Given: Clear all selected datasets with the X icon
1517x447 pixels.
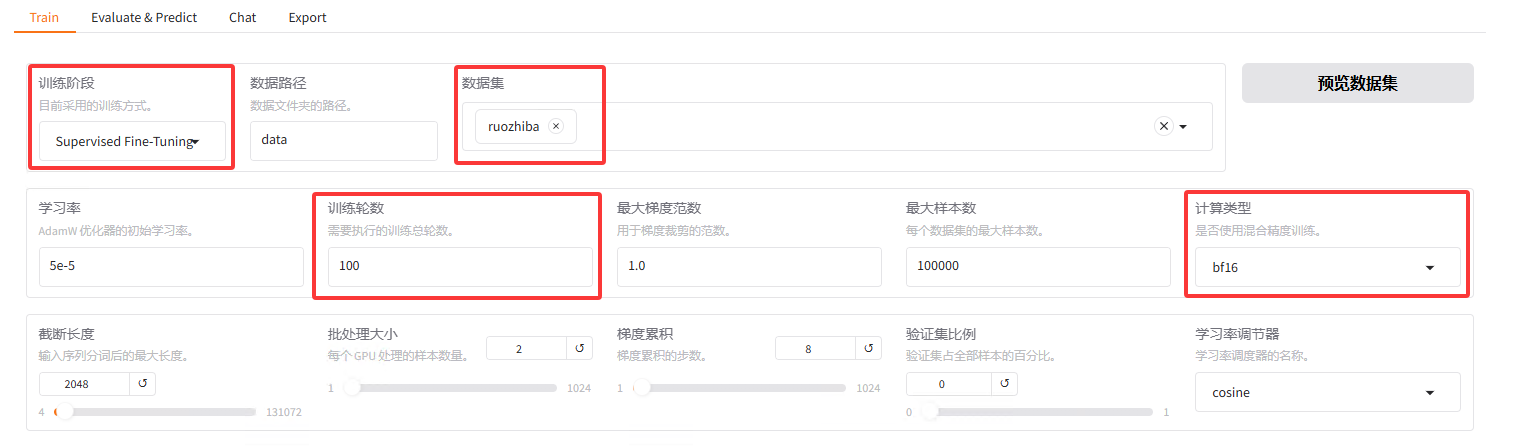Looking at the screenshot, I should coord(1163,126).
